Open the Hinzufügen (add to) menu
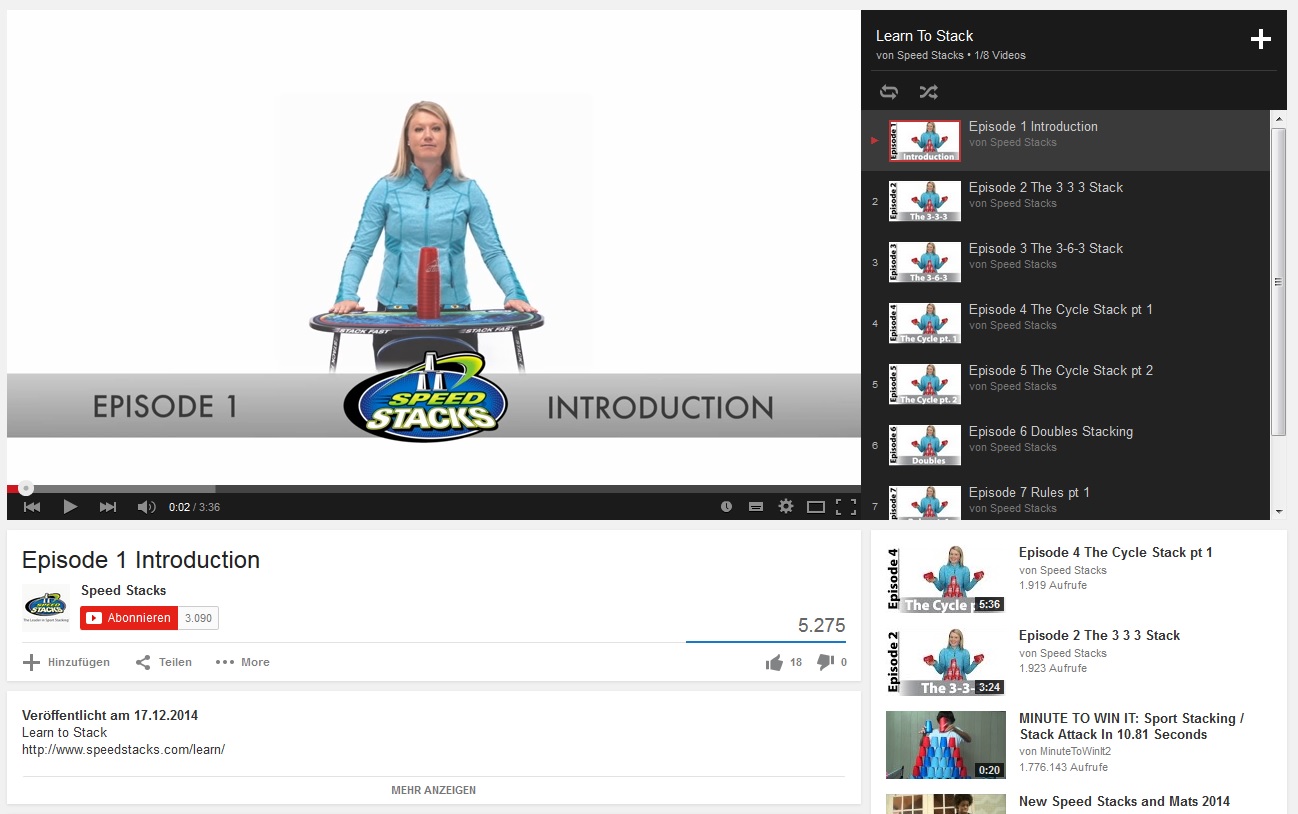Viewport: 1298px width, 814px height. [x=66, y=662]
